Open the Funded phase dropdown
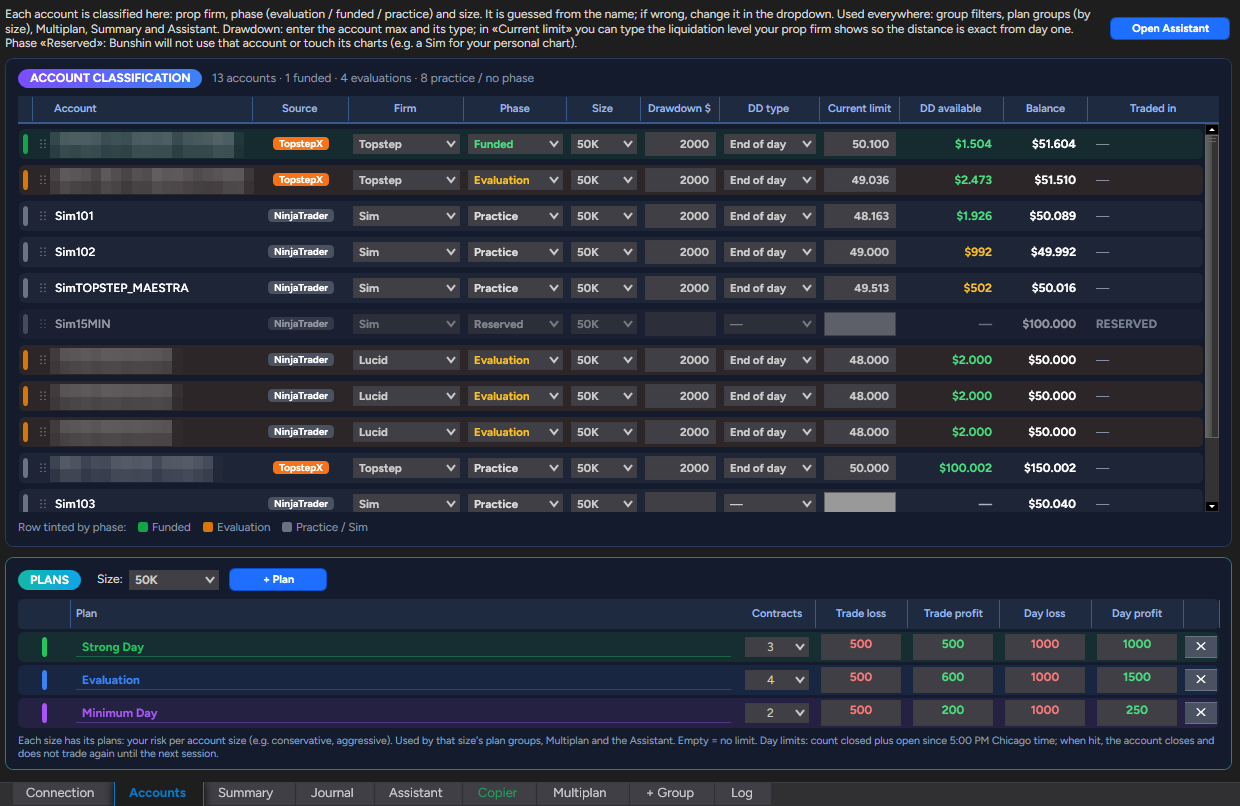 (x=515, y=144)
